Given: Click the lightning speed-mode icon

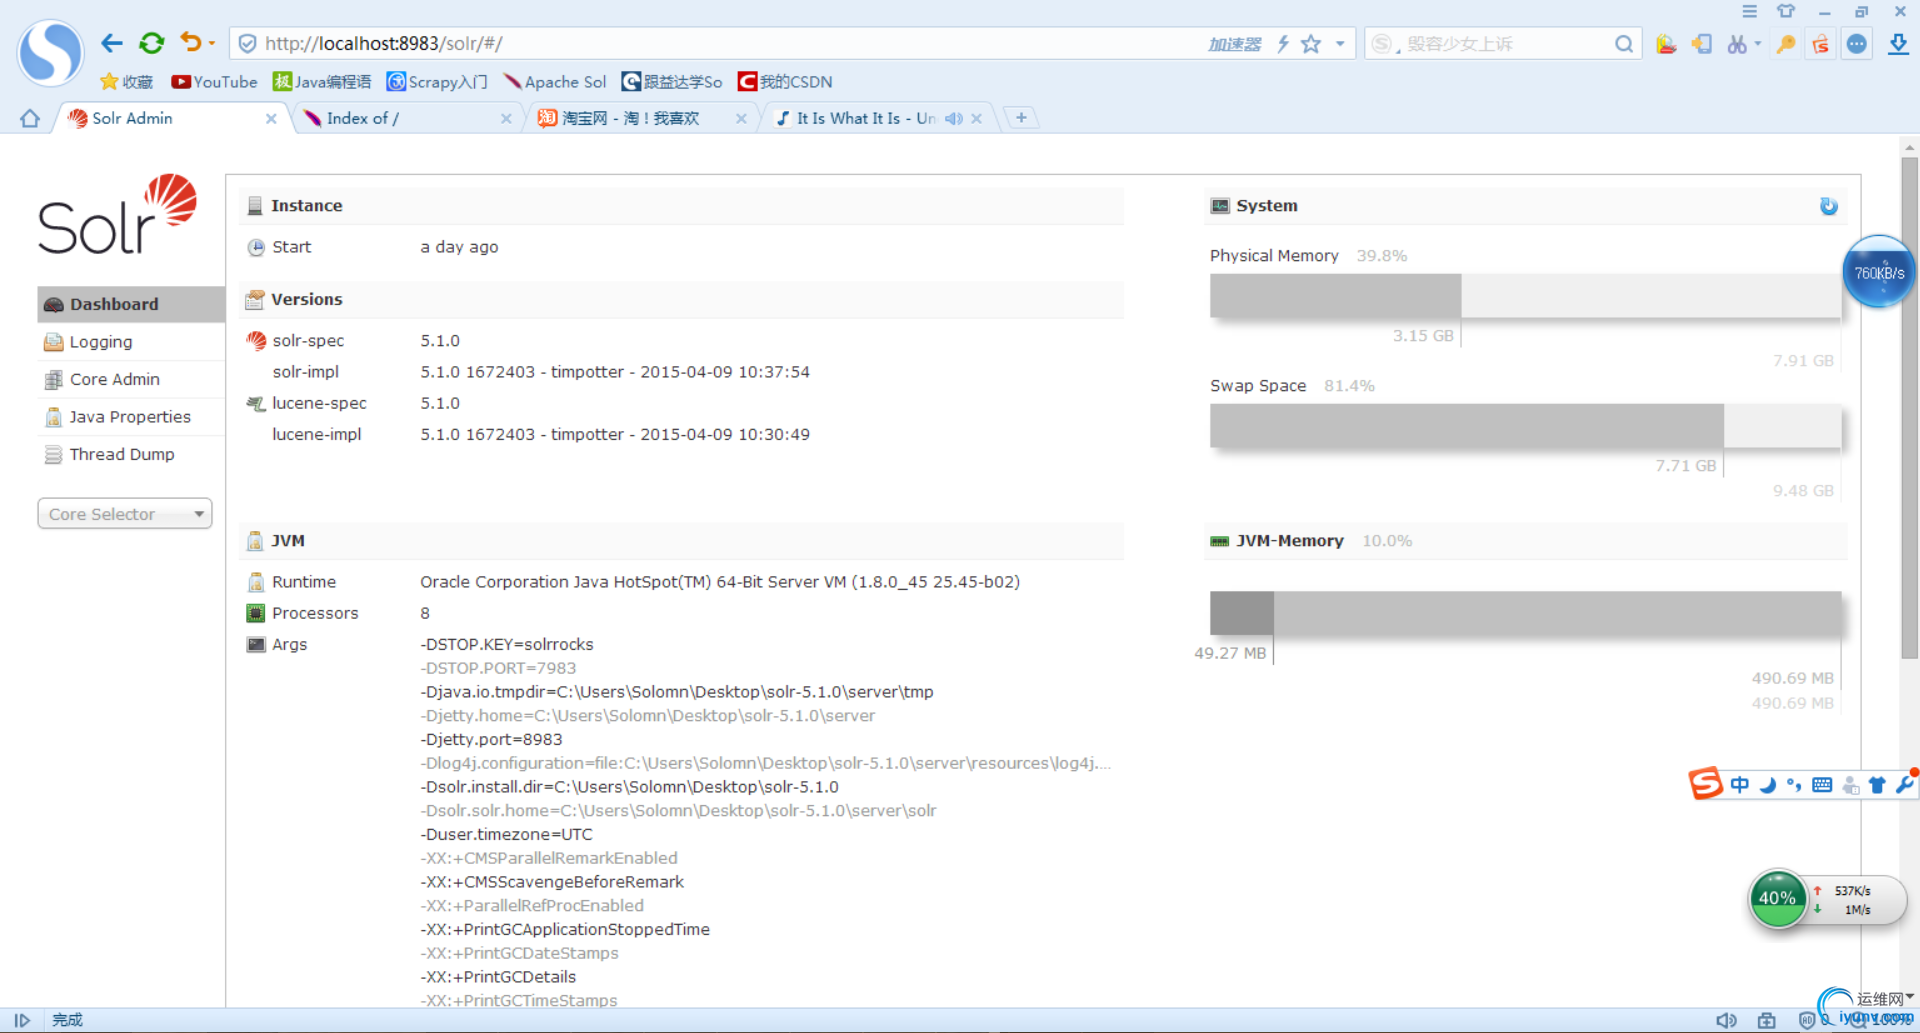Looking at the screenshot, I should (x=1283, y=44).
